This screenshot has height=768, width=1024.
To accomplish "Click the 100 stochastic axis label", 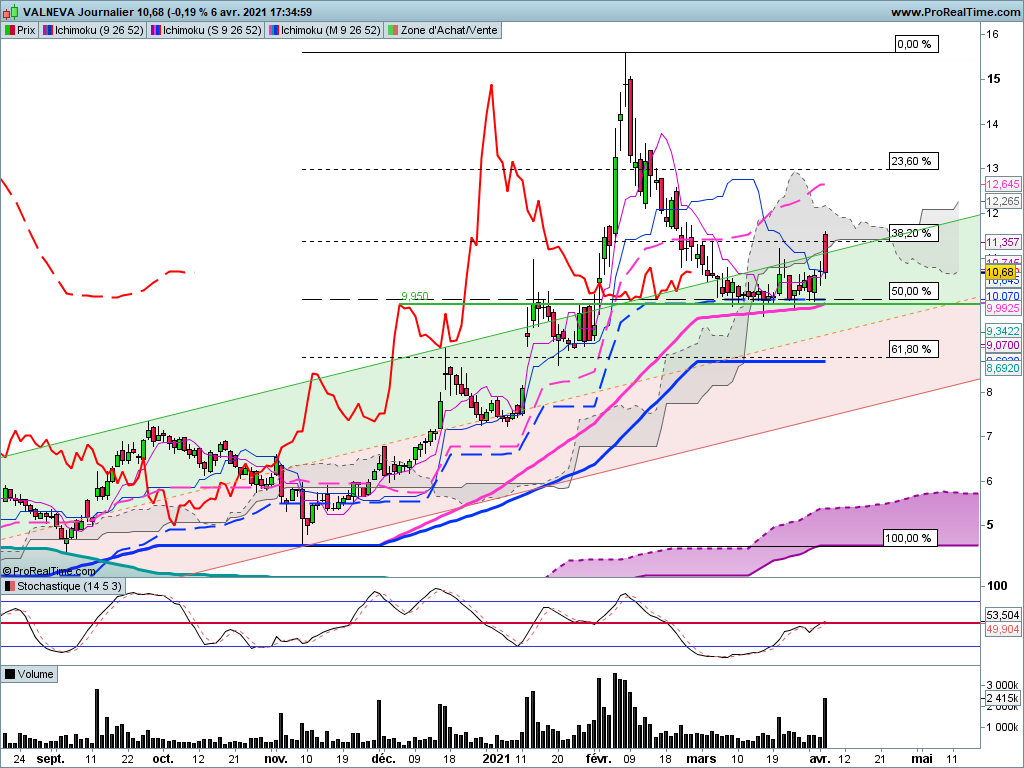I will click(997, 586).
